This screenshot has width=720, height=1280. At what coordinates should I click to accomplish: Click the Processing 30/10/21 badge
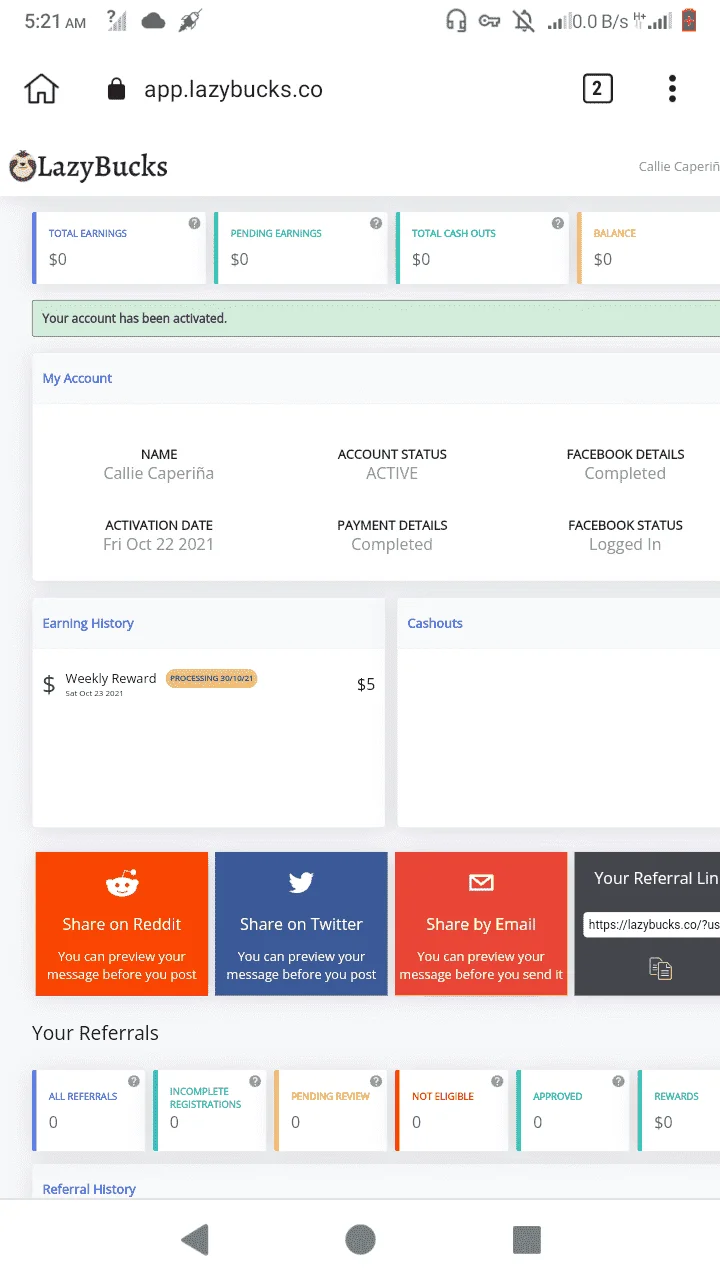211,678
